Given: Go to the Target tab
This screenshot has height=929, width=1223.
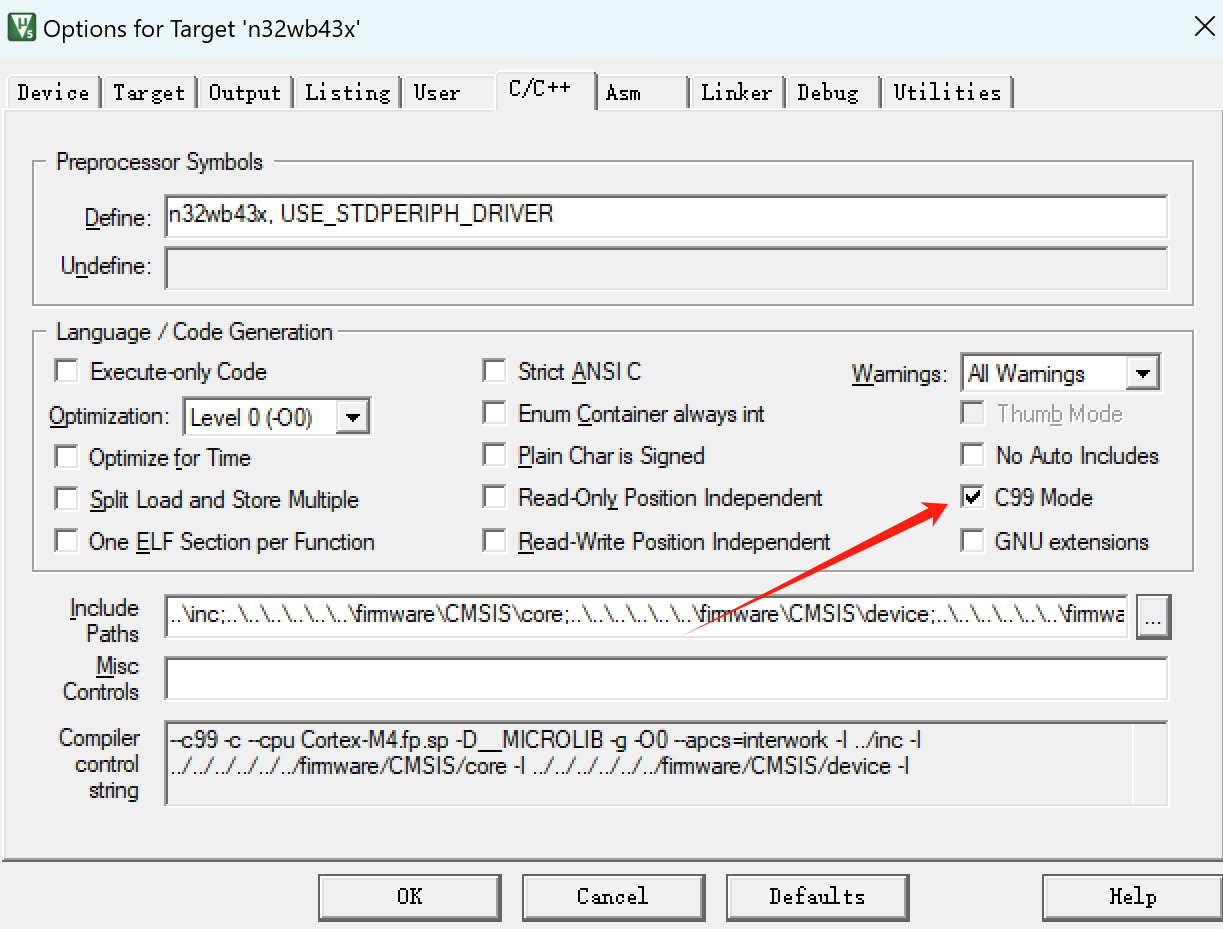Looking at the screenshot, I should 148,93.
